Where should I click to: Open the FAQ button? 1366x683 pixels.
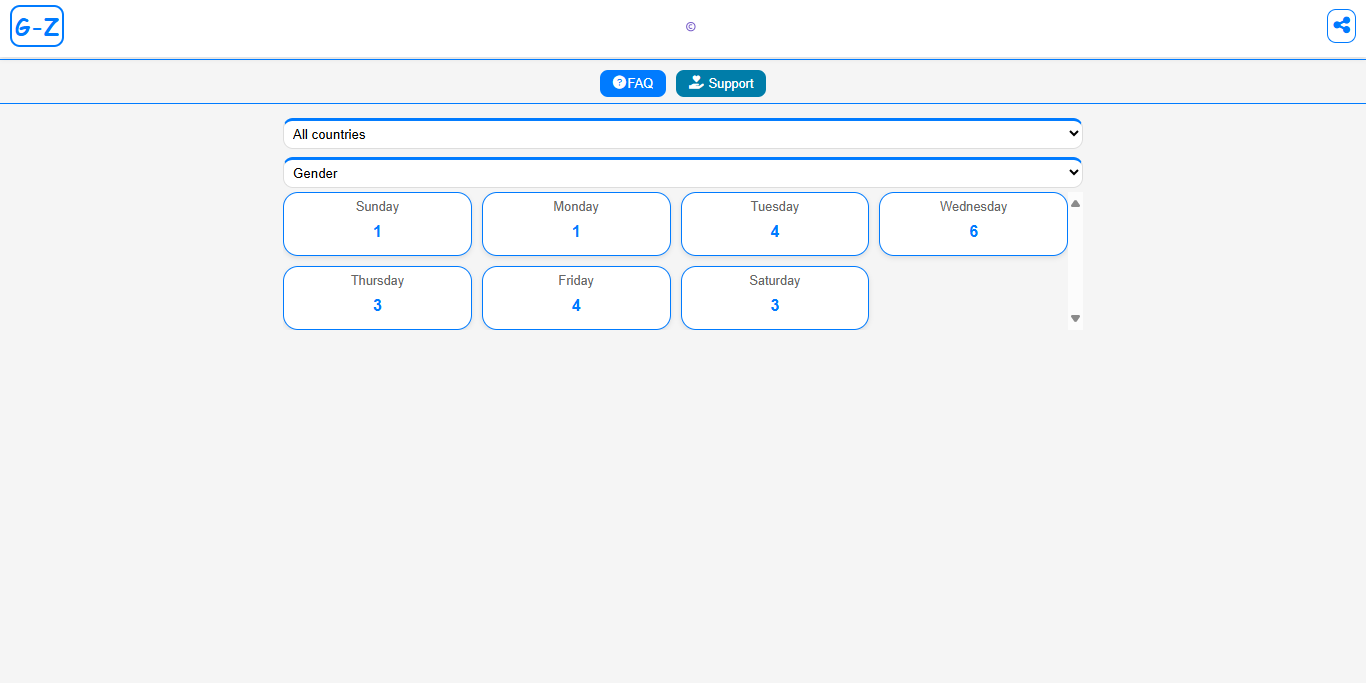[633, 84]
